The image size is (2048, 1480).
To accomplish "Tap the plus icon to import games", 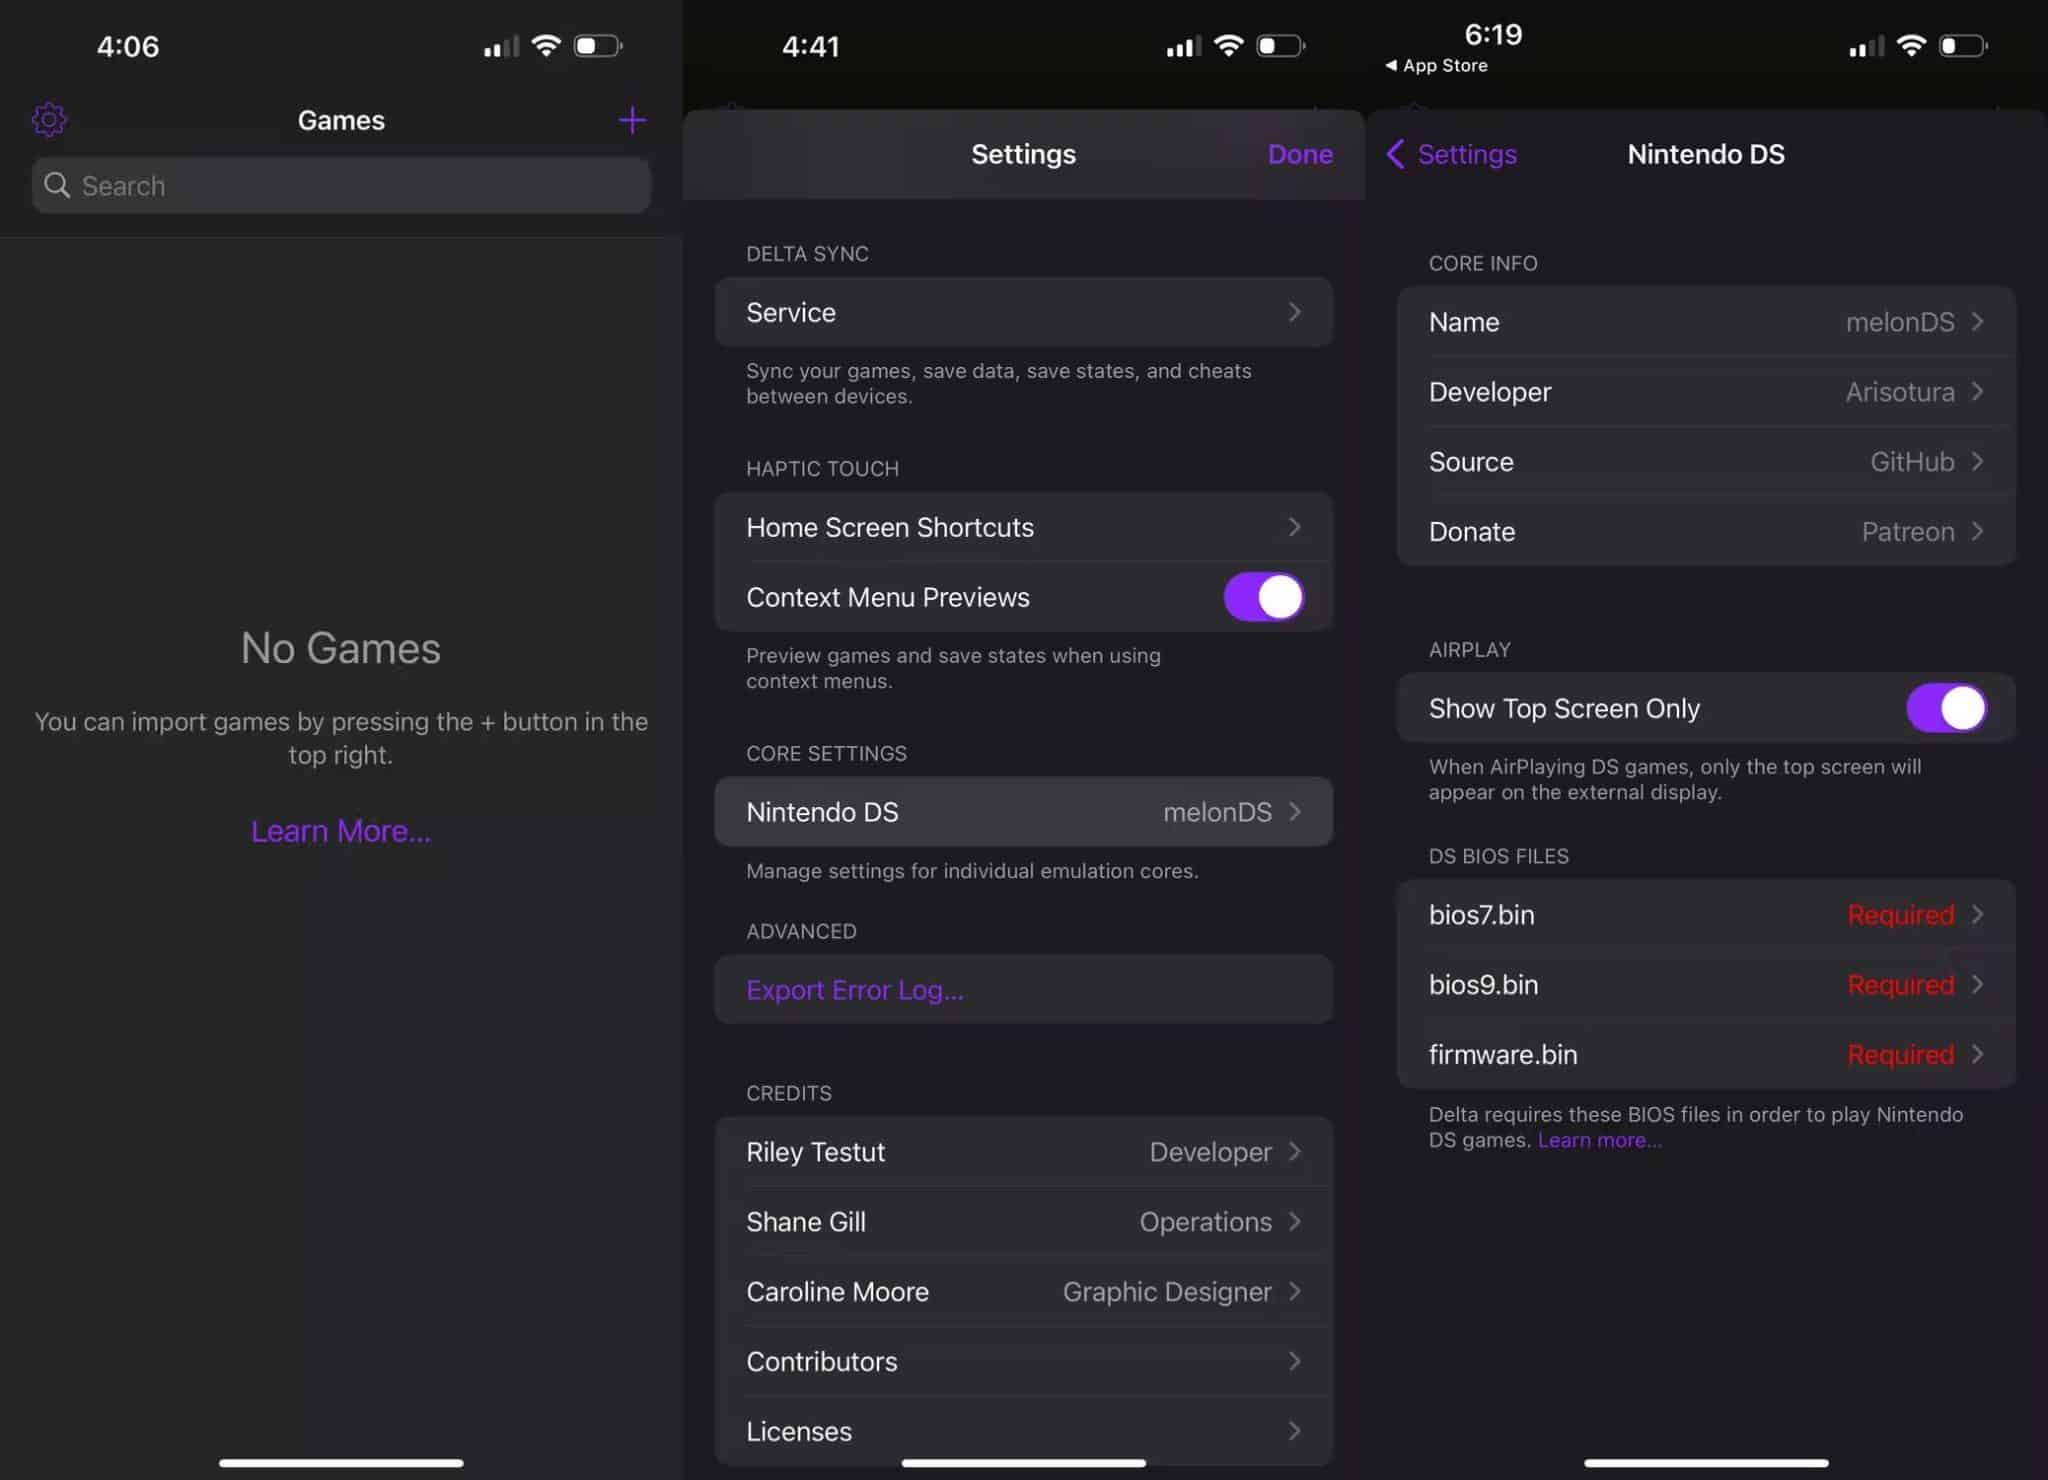I will point(632,121).
